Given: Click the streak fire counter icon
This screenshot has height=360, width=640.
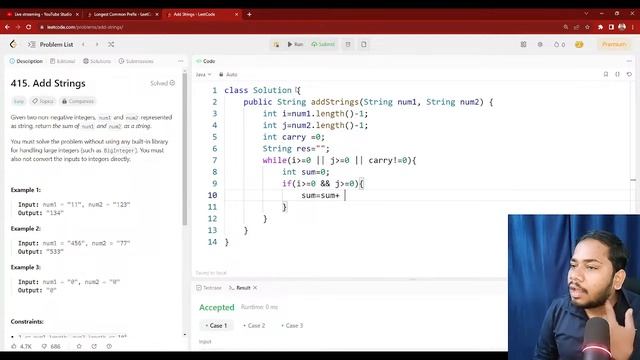Looking at the screenshot, I should coord(559,44).
